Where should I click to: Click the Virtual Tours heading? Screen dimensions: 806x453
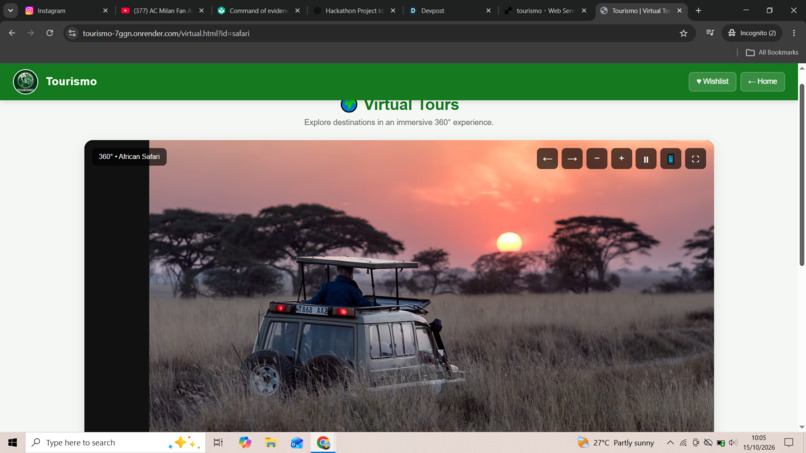pyautogui.click(x=411, y=104)
